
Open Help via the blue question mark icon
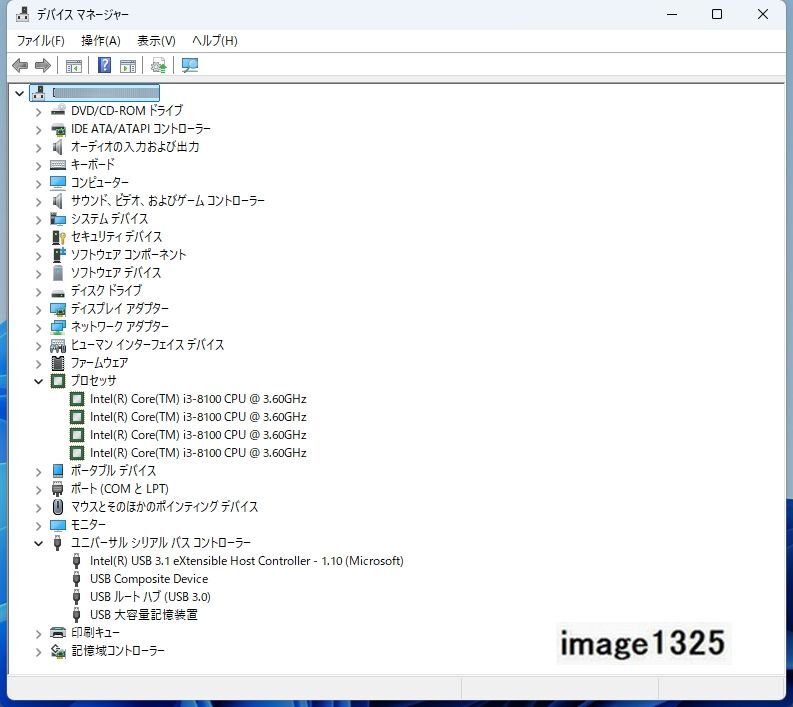click(x=104, y=65)
